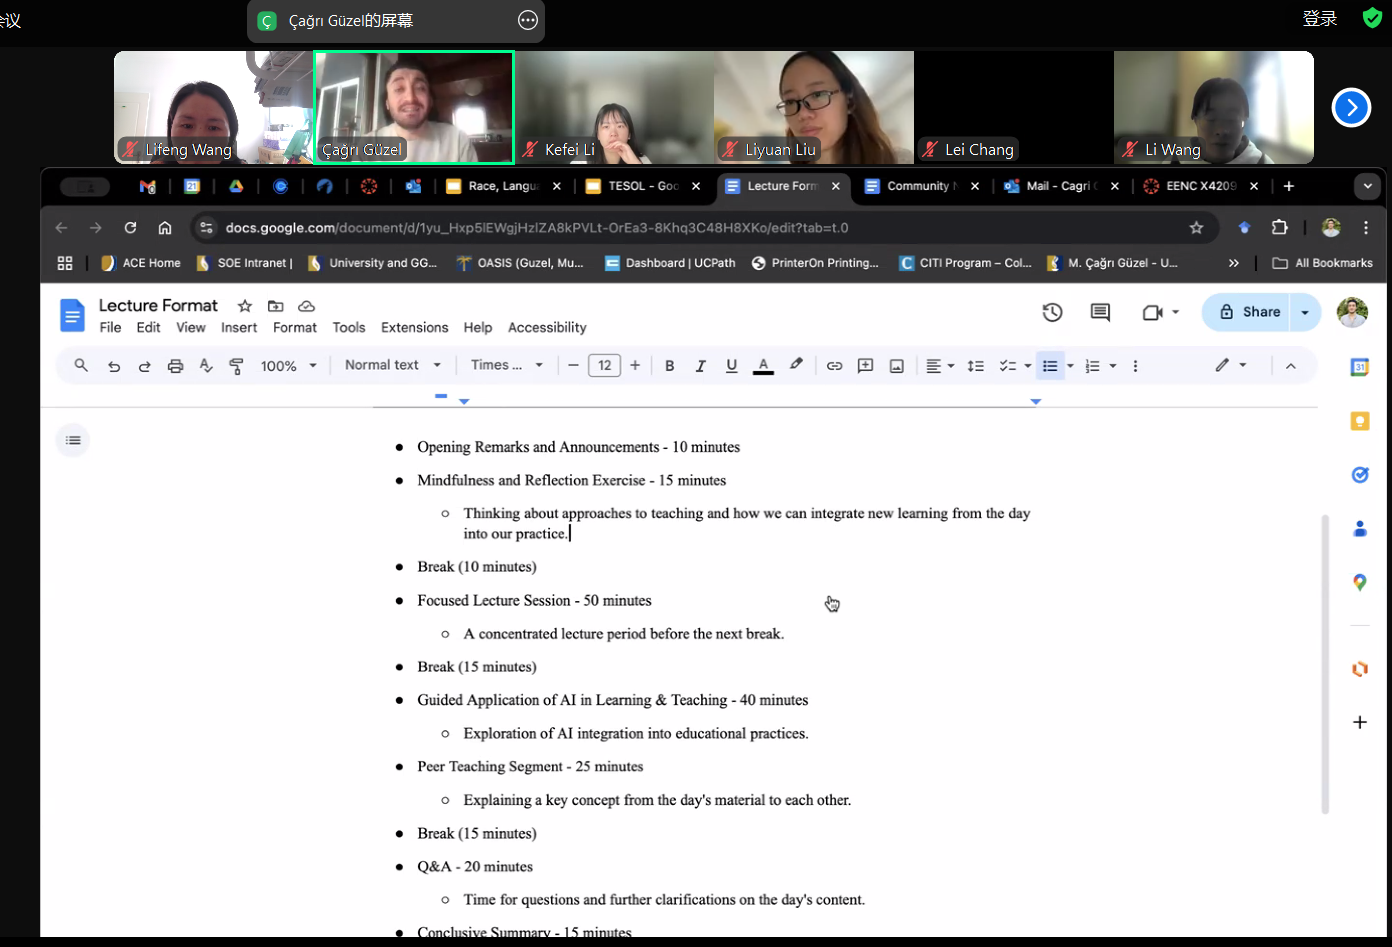Open the ACE Home bookmark
Screen dimensions: 1392x947
click(x=141, y=263)
